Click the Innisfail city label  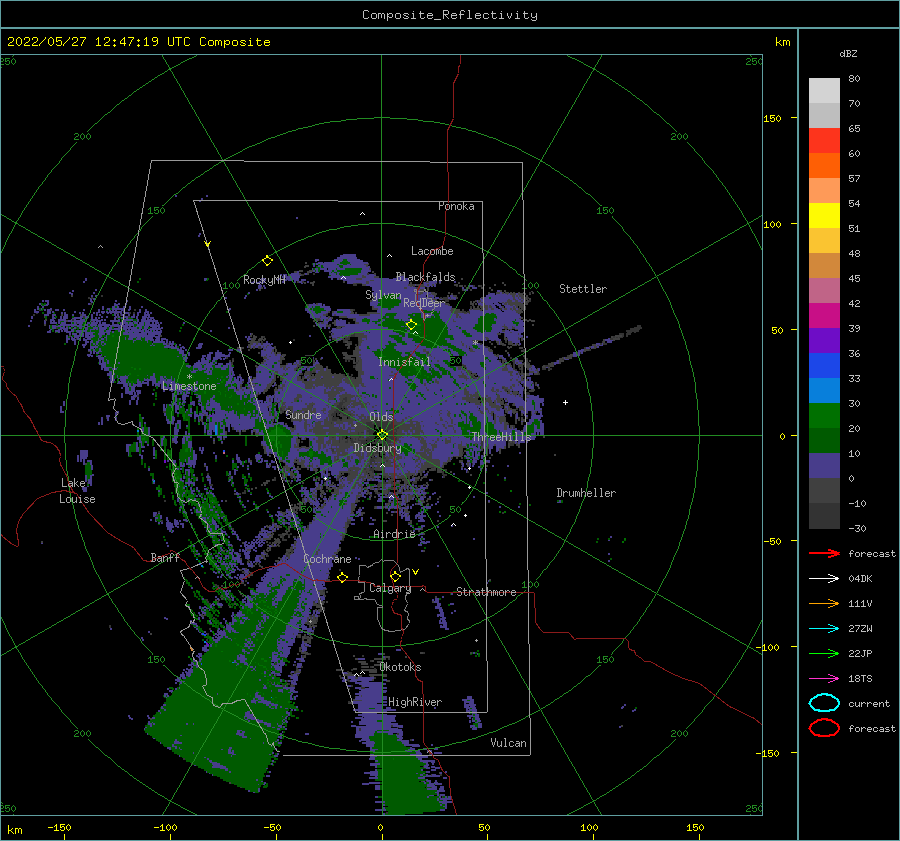(x=404, y=362)
